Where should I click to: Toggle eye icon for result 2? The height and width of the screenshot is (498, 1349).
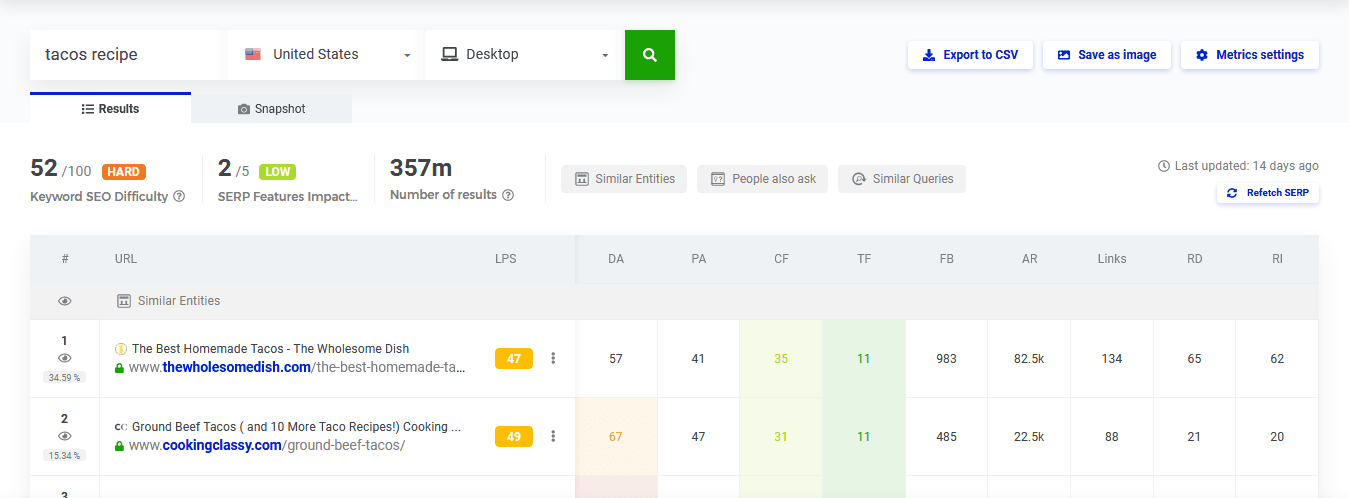click(x=65, y=436)
